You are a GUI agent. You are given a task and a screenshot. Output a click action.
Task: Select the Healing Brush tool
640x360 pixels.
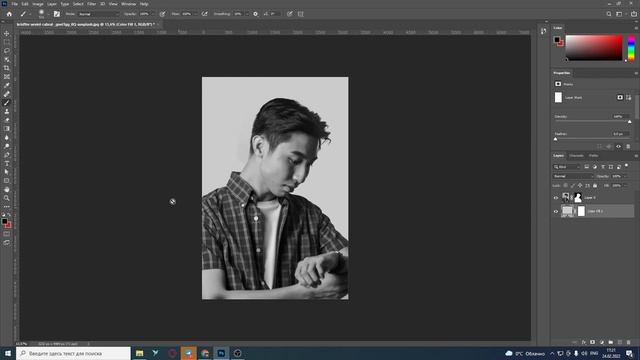(7, 94)
